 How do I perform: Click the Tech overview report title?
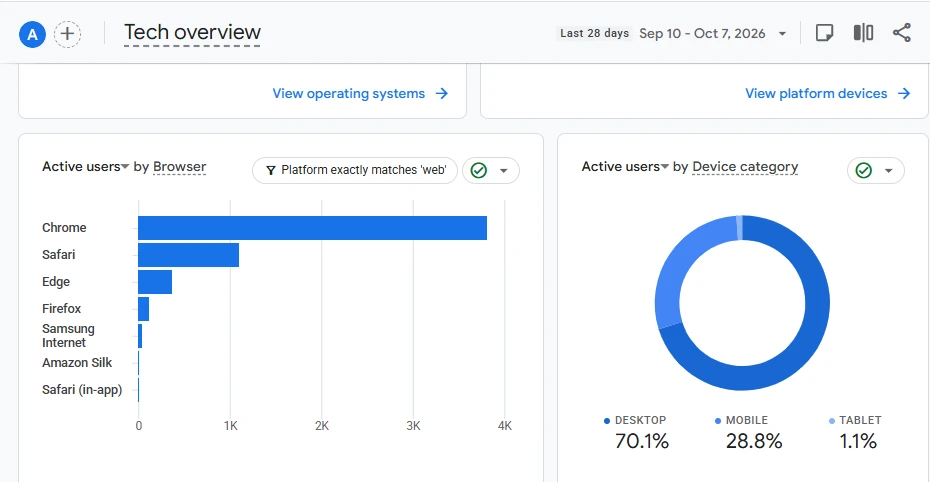coord(192,33)
